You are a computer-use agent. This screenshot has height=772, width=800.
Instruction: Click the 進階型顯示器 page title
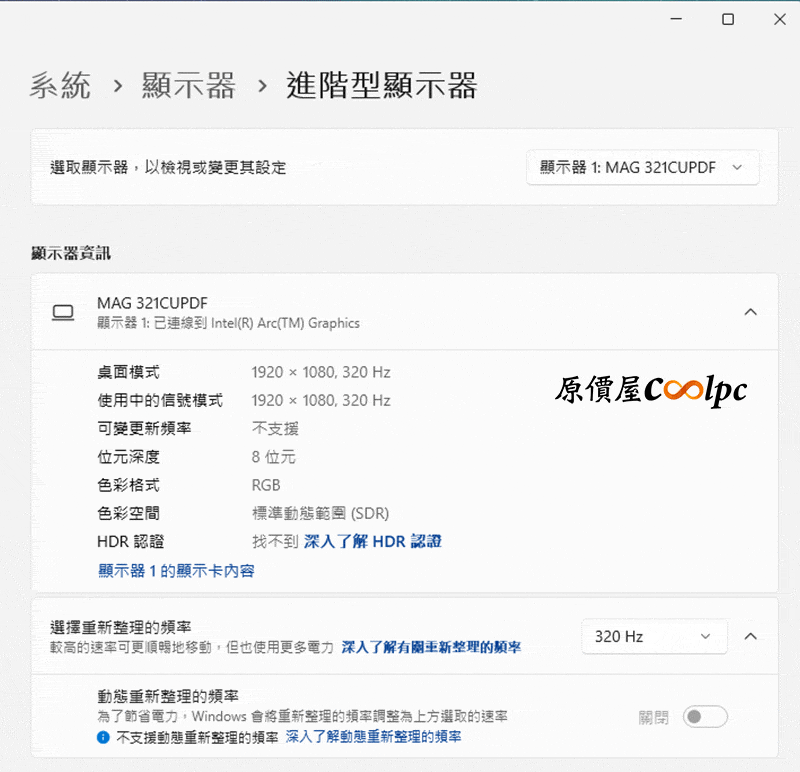(x=381, y=86)
